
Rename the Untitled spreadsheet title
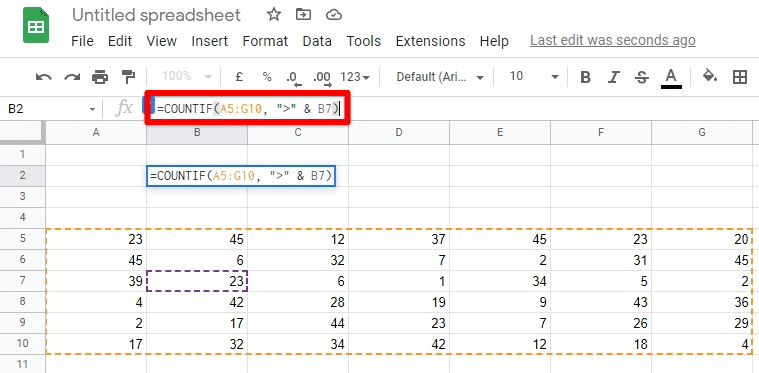156,15
